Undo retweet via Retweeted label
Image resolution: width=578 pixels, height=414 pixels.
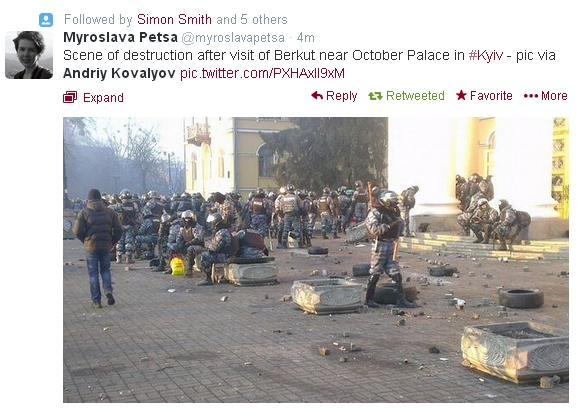(415, 96)
